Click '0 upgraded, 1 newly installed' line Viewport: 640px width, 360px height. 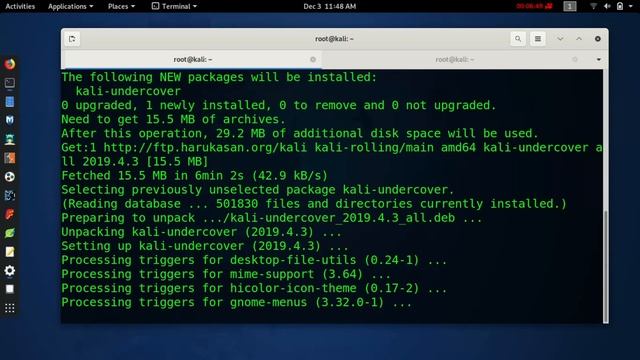(x=278, y=105)
